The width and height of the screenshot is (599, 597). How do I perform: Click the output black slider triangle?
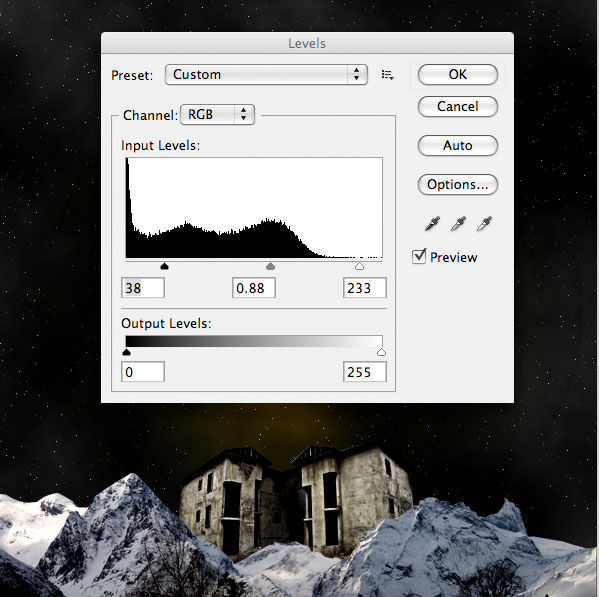[127, 352]
